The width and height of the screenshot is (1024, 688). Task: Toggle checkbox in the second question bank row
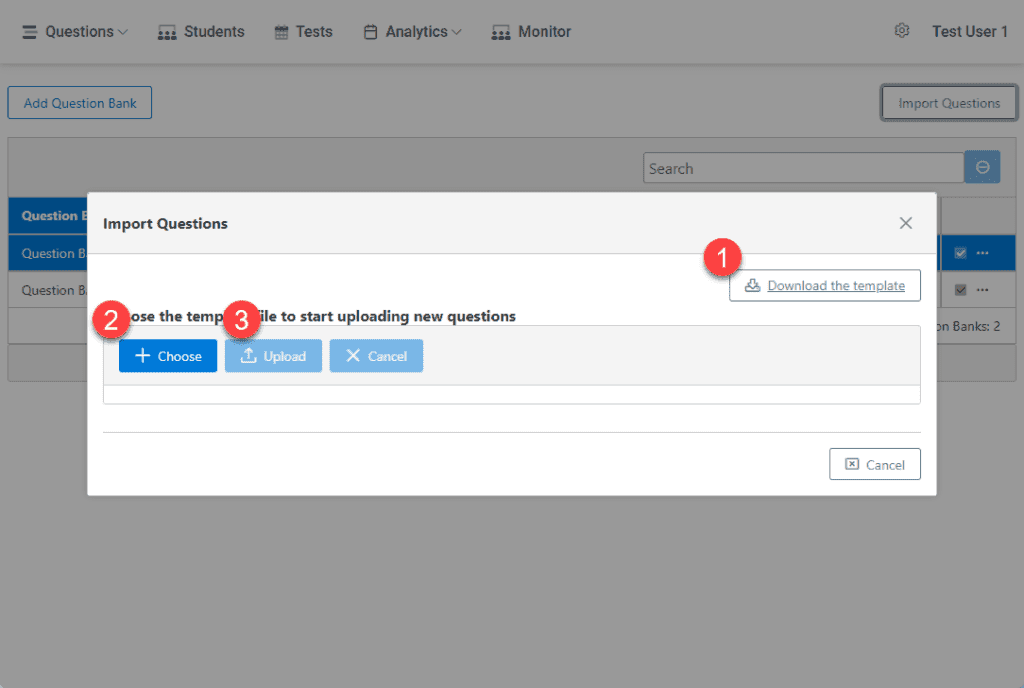[960, 289]
